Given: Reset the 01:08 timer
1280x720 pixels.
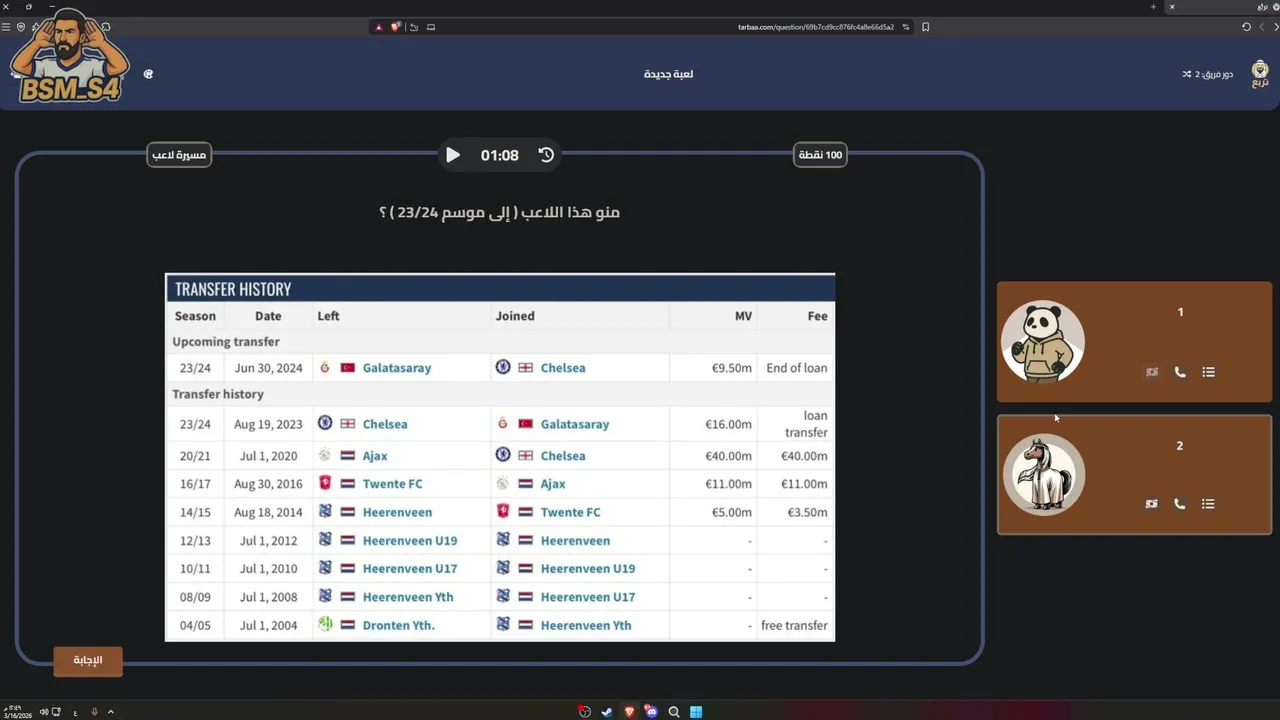Looking at the screenshot, I should [x=546, y=155].
